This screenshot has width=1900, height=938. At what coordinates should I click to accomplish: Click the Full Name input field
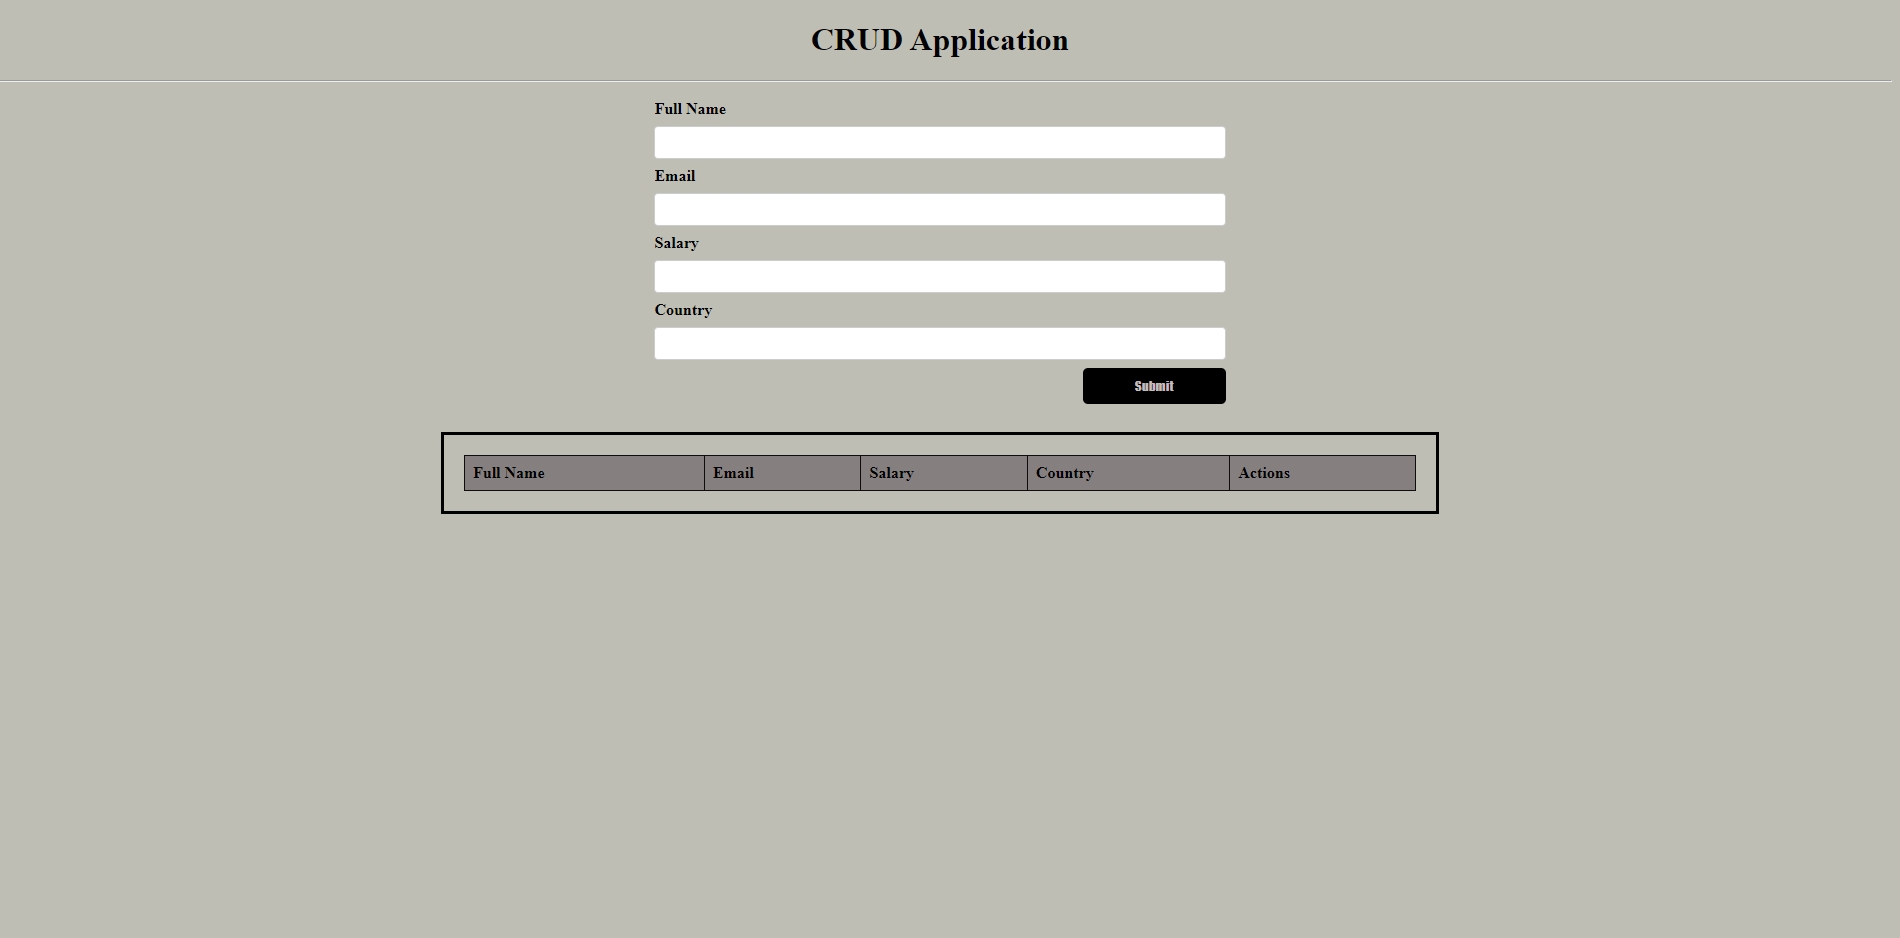938,142
